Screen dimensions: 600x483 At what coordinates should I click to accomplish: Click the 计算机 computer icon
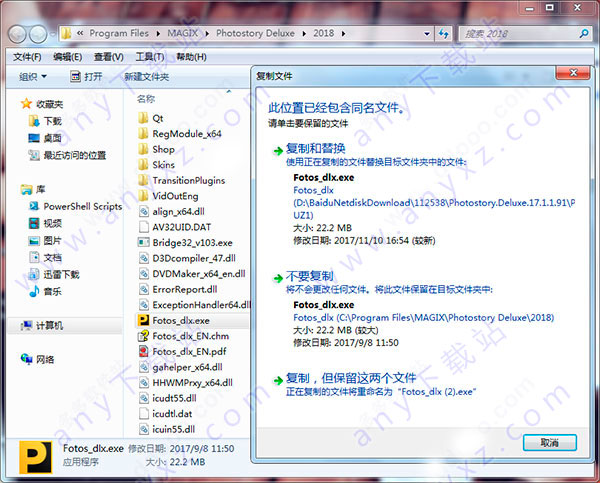(26, 325)
